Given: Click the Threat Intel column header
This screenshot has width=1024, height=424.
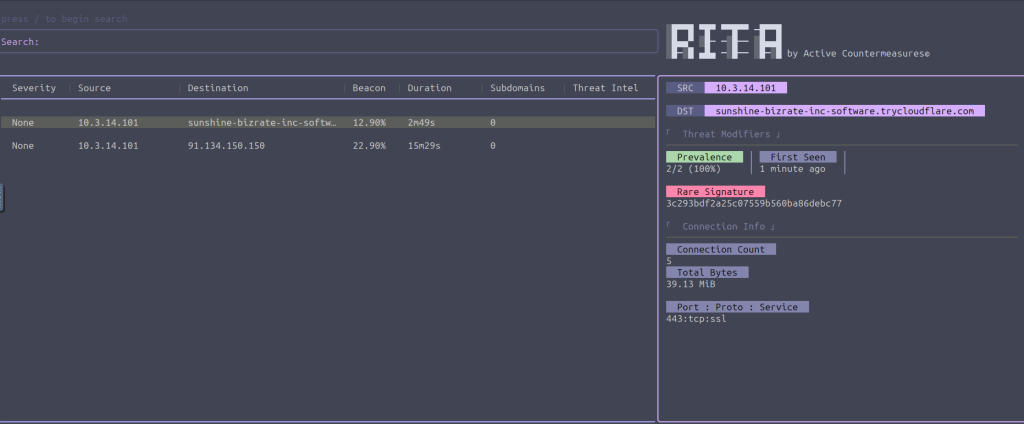Looking at the screenshot, I should tap(605, 88).
